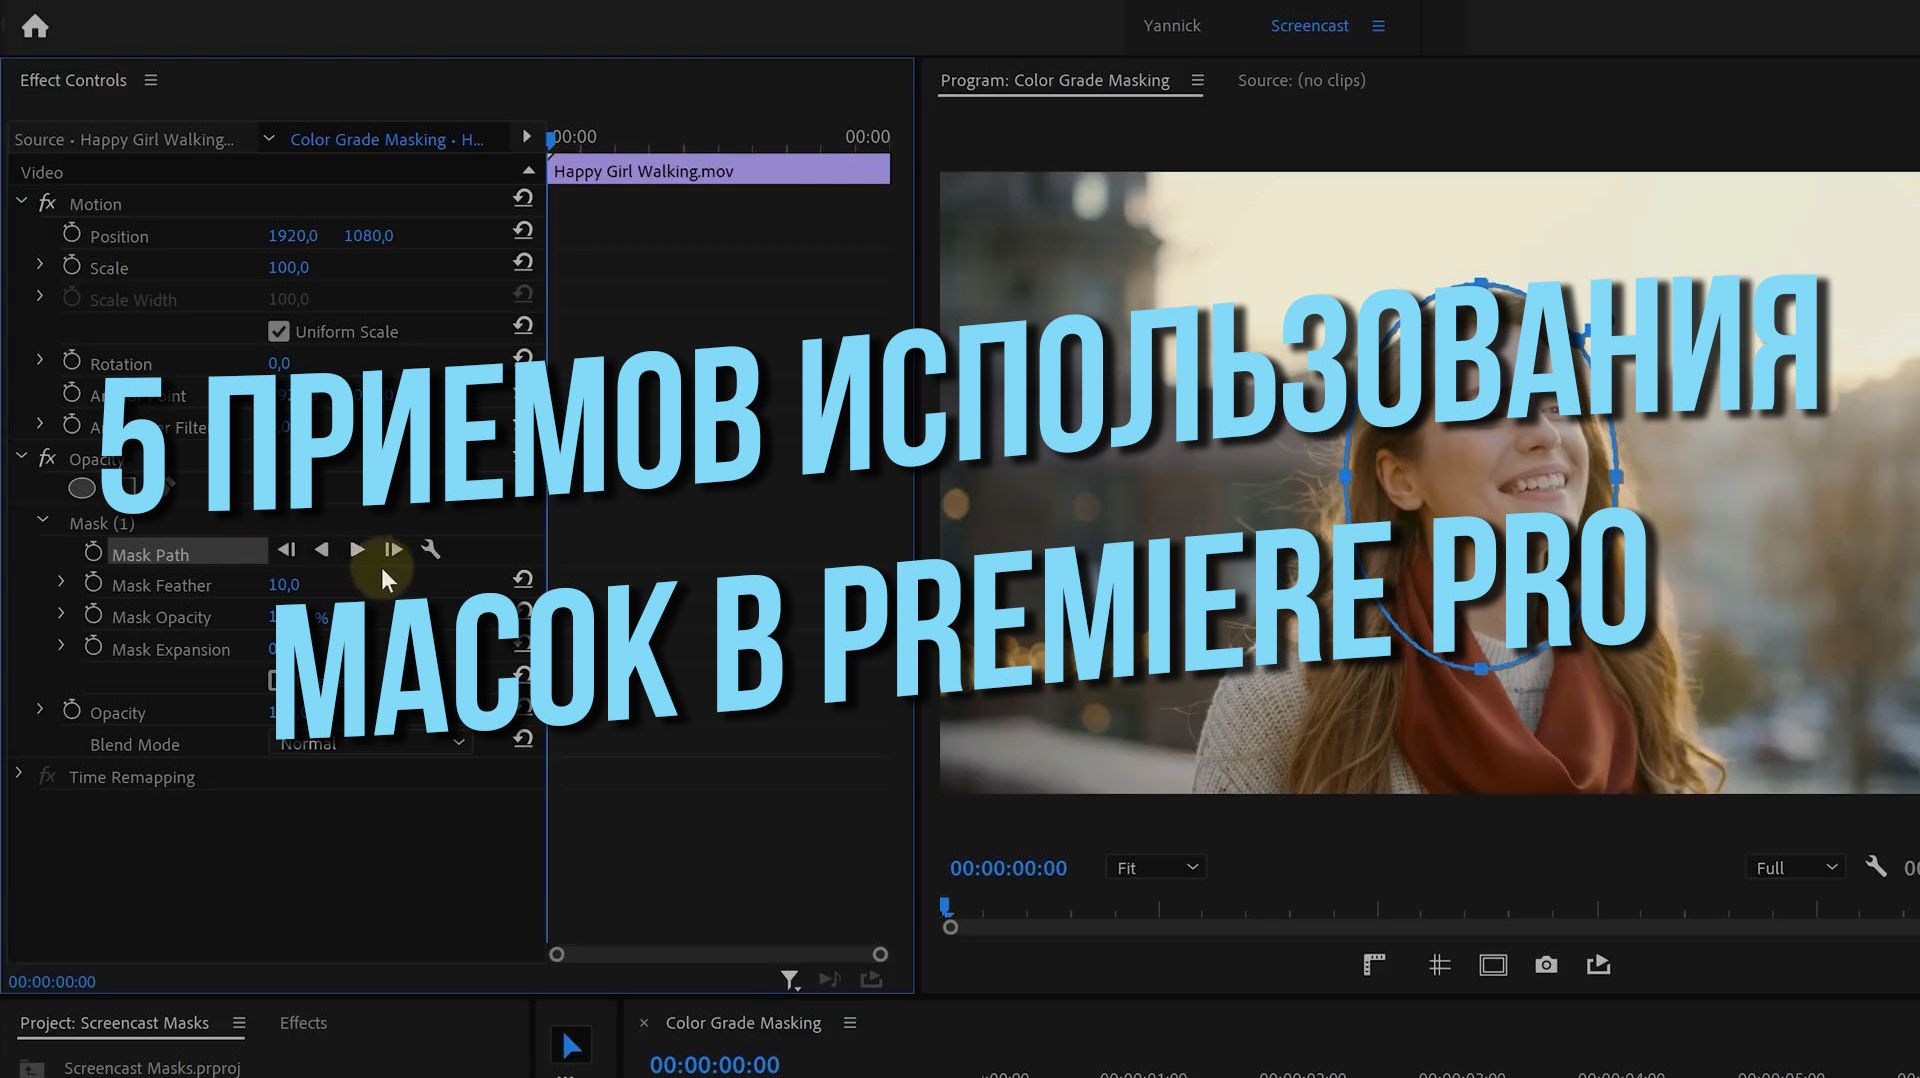Viewport: 1920px width, 1078px height.
Task: Toggle the Motion fx effect on or off
Action: point(47,203)
